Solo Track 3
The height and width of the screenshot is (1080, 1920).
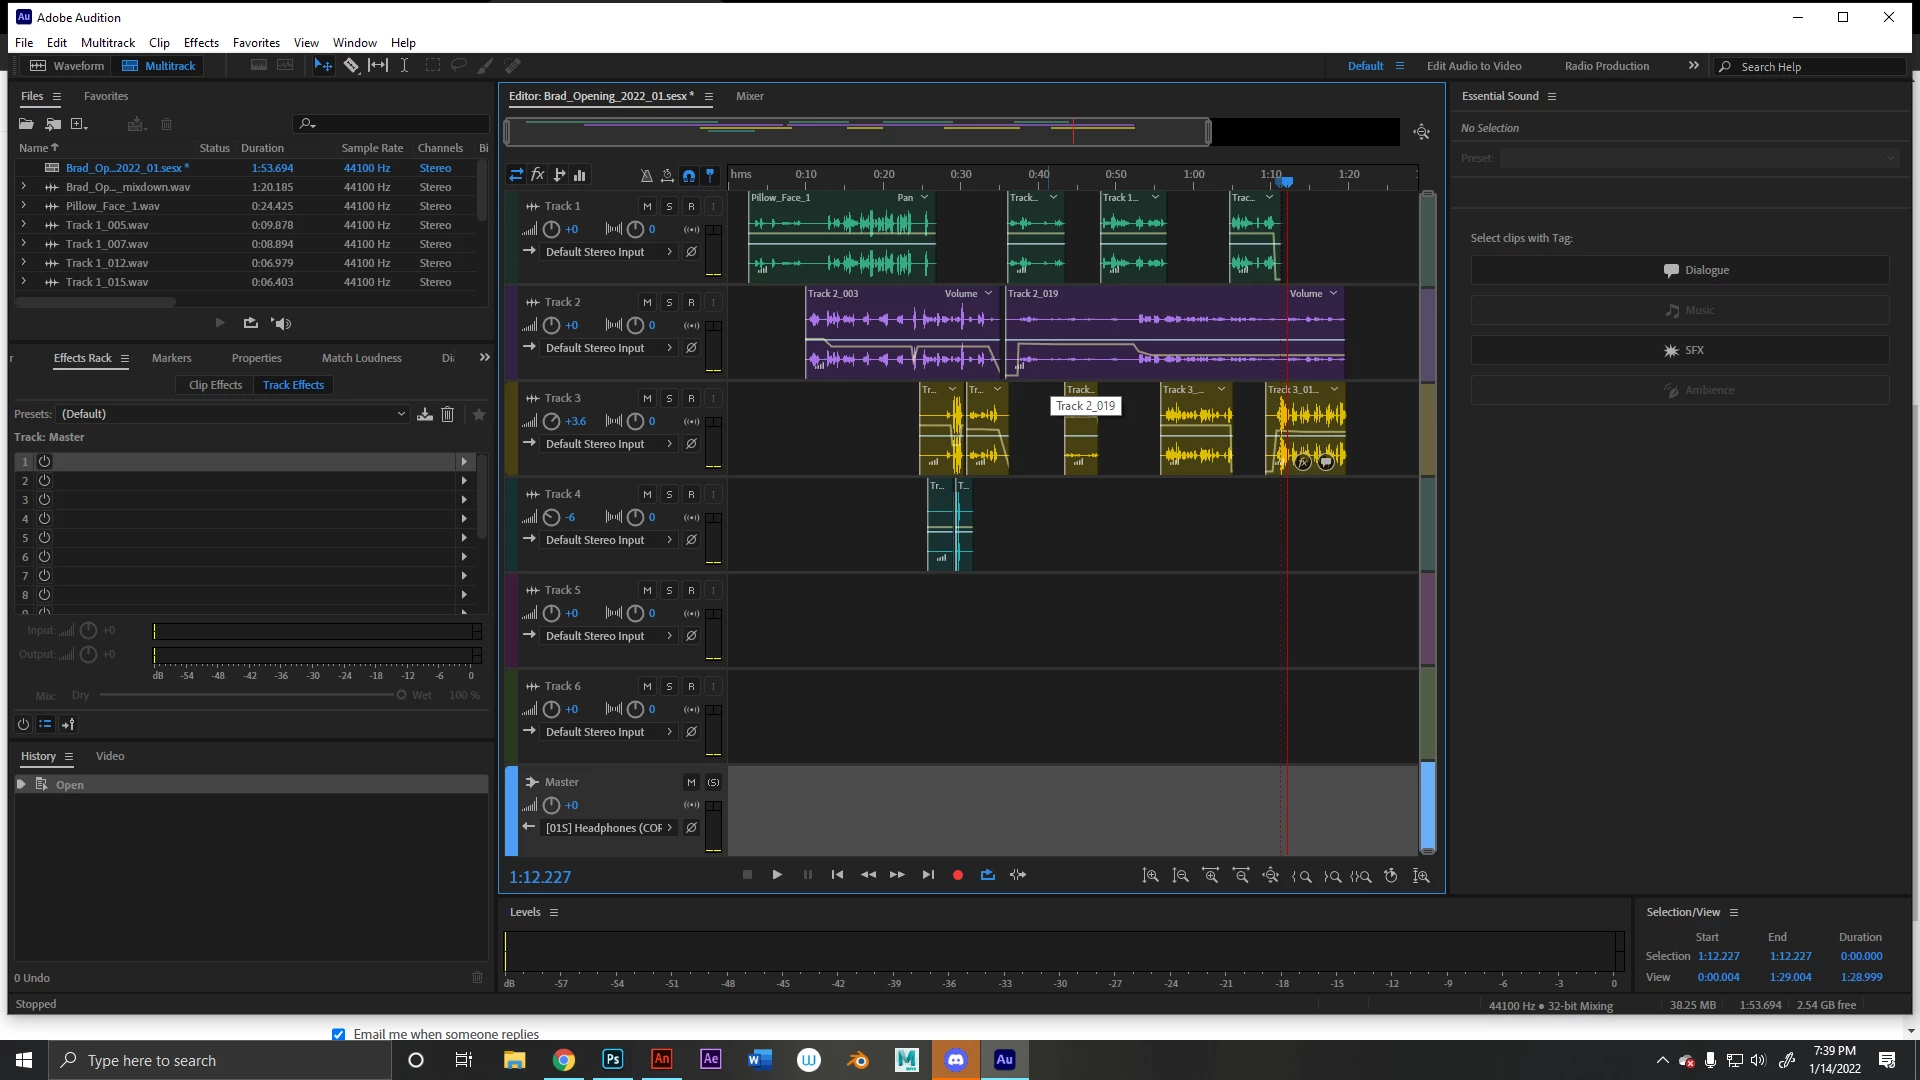pos(669,398)
